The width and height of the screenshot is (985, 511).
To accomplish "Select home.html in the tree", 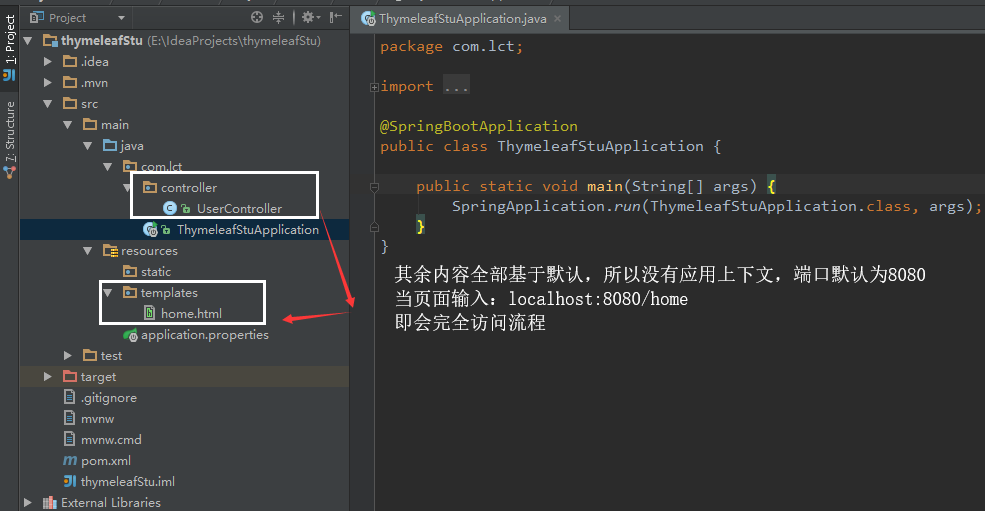I will [192, 314].
